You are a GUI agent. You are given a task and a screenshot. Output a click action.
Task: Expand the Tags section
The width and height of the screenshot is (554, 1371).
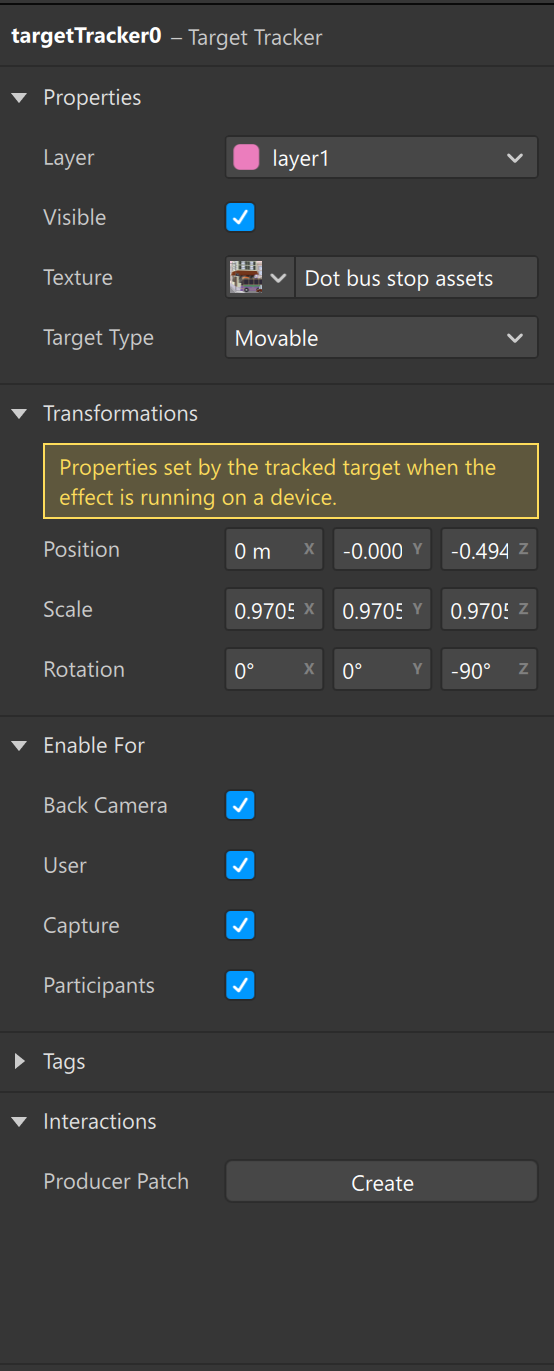coord(19,1062)
